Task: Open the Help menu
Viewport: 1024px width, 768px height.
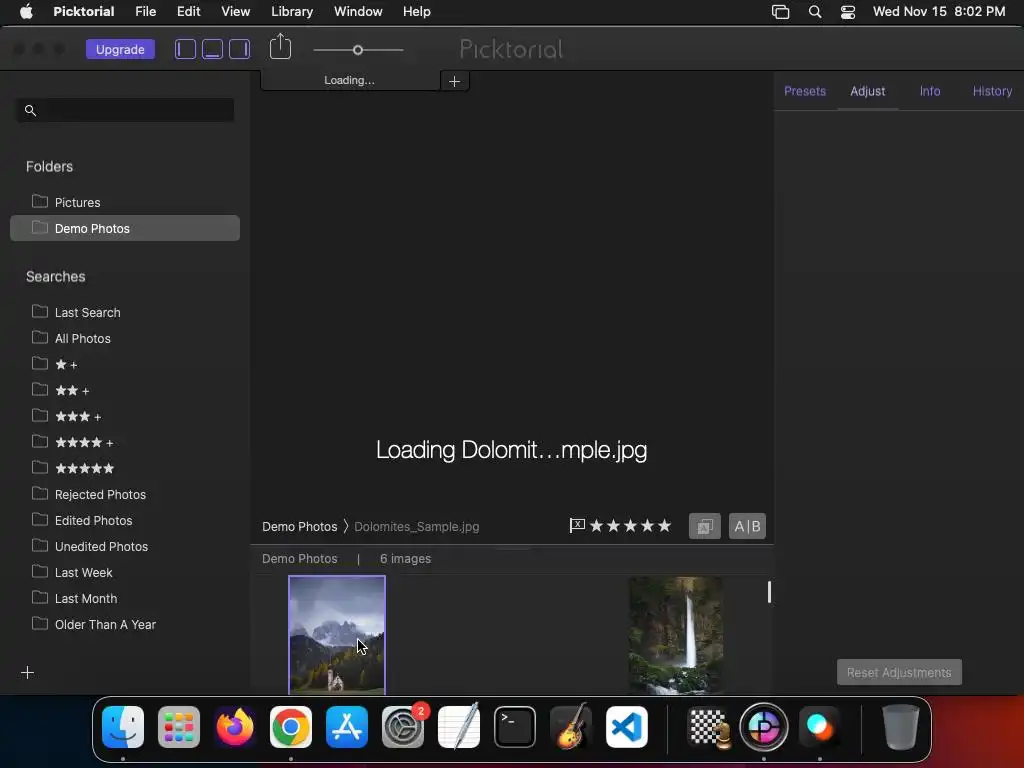Action: [417, 11]
